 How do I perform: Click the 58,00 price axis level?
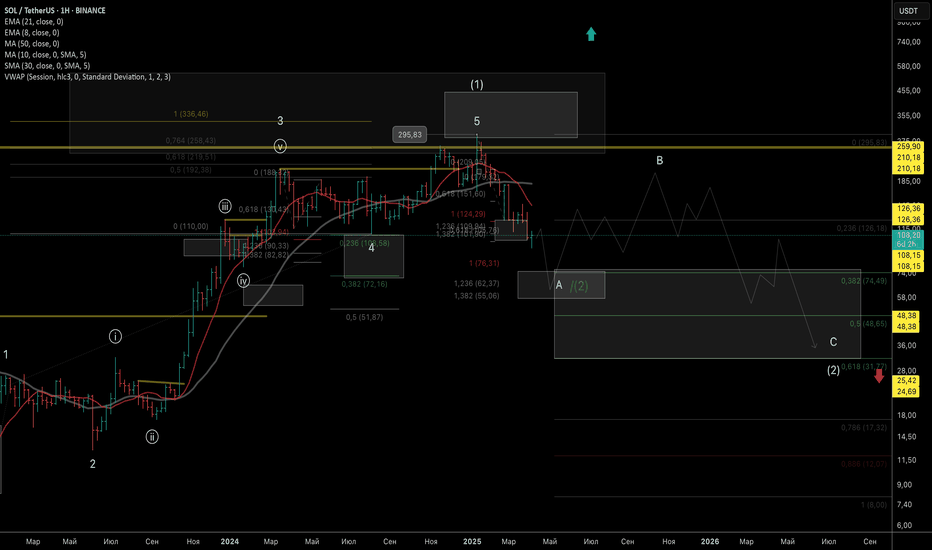(x=907, y=297)
